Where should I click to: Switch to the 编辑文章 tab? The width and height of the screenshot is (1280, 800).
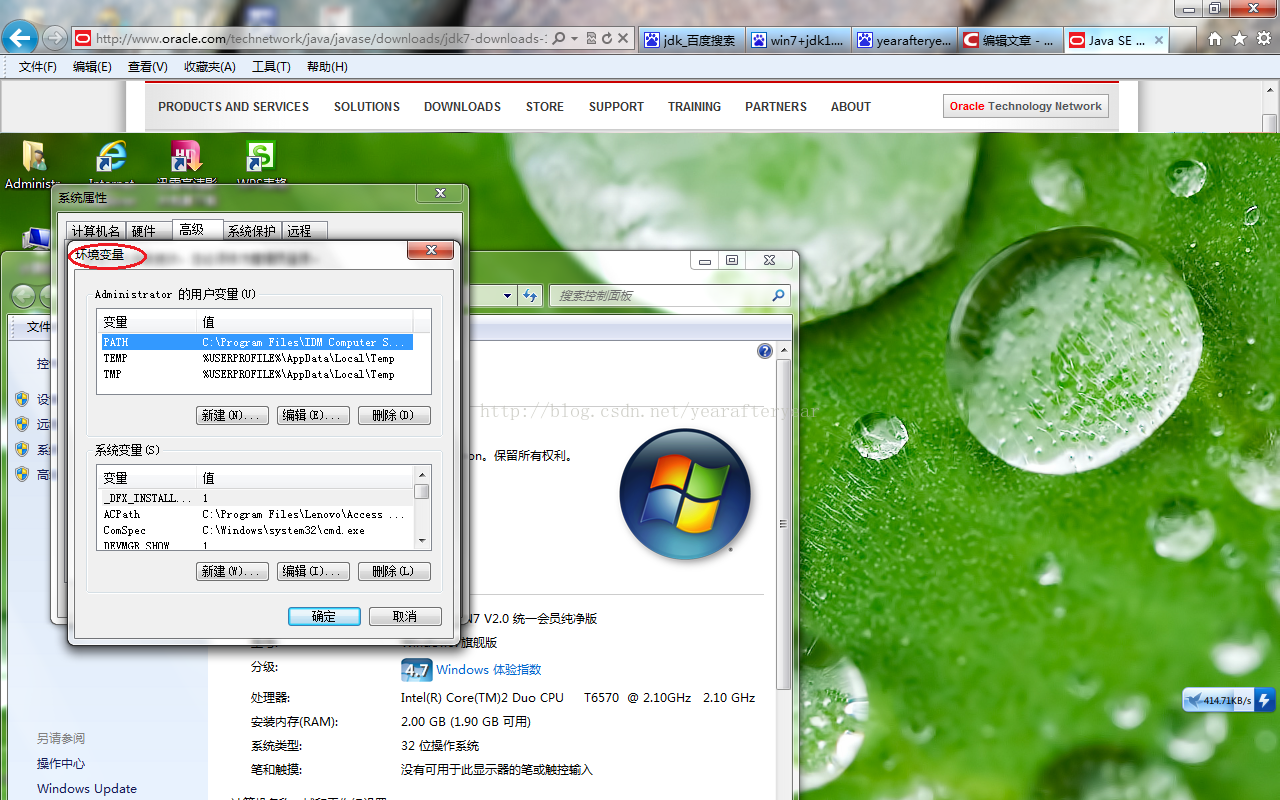click(1010, 40)
